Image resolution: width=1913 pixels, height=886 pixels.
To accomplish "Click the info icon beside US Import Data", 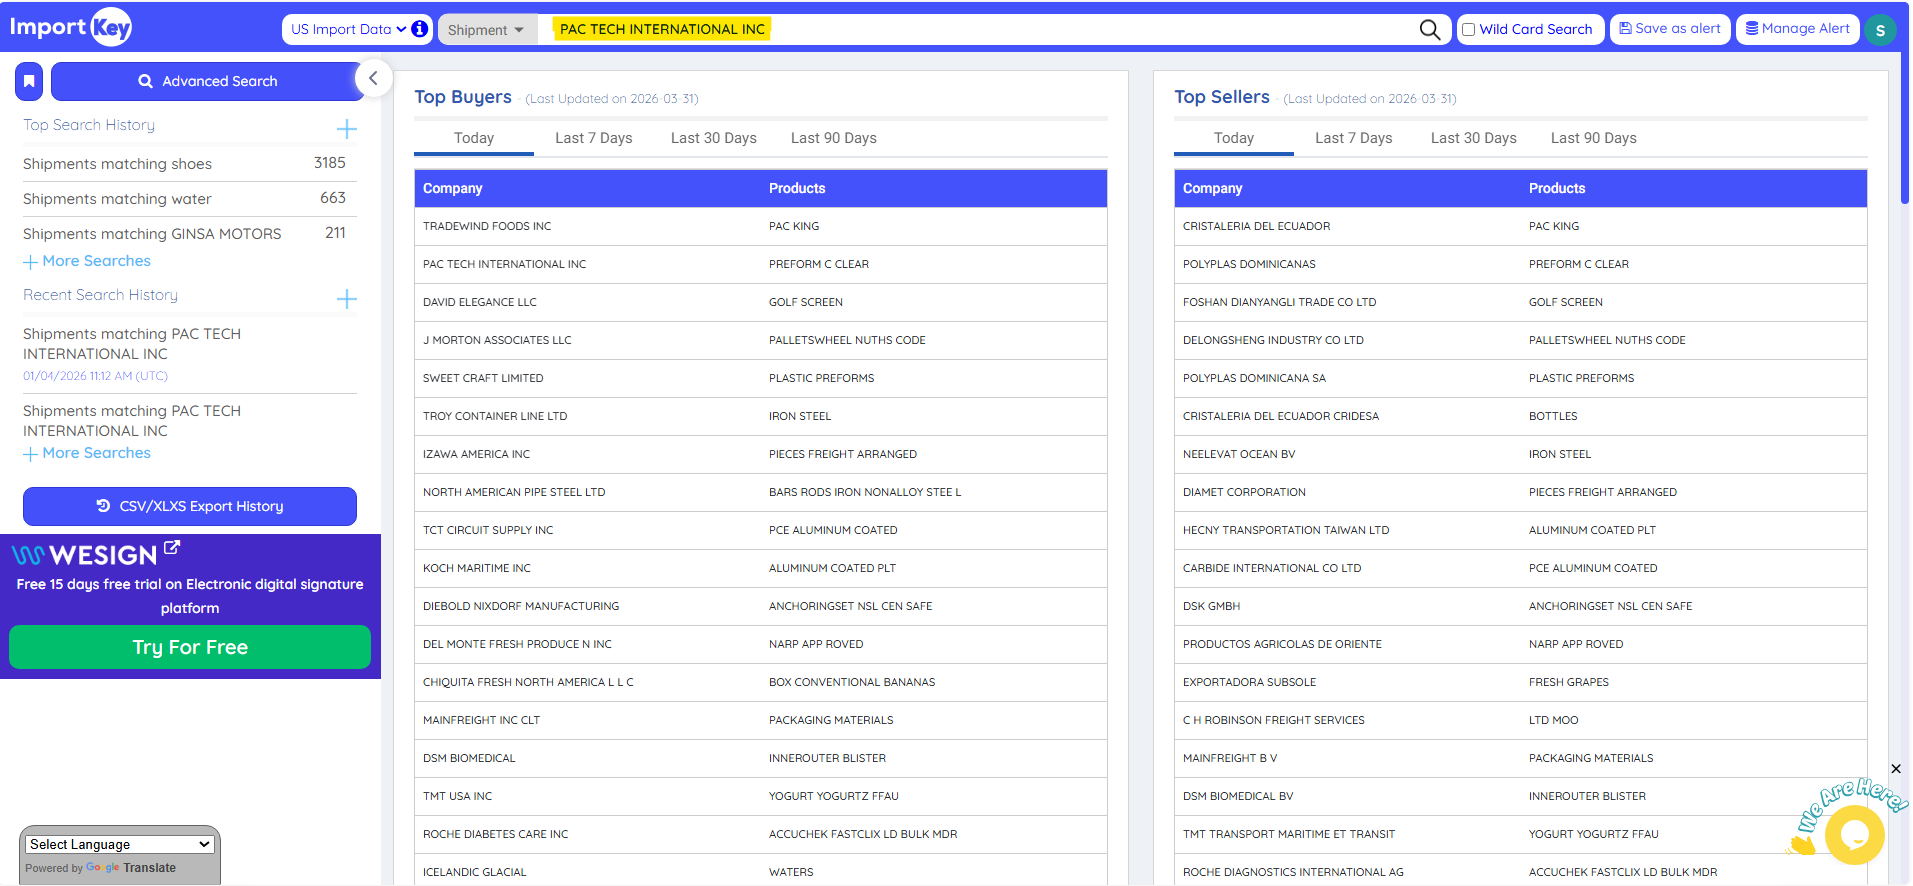I will [420, 29].
